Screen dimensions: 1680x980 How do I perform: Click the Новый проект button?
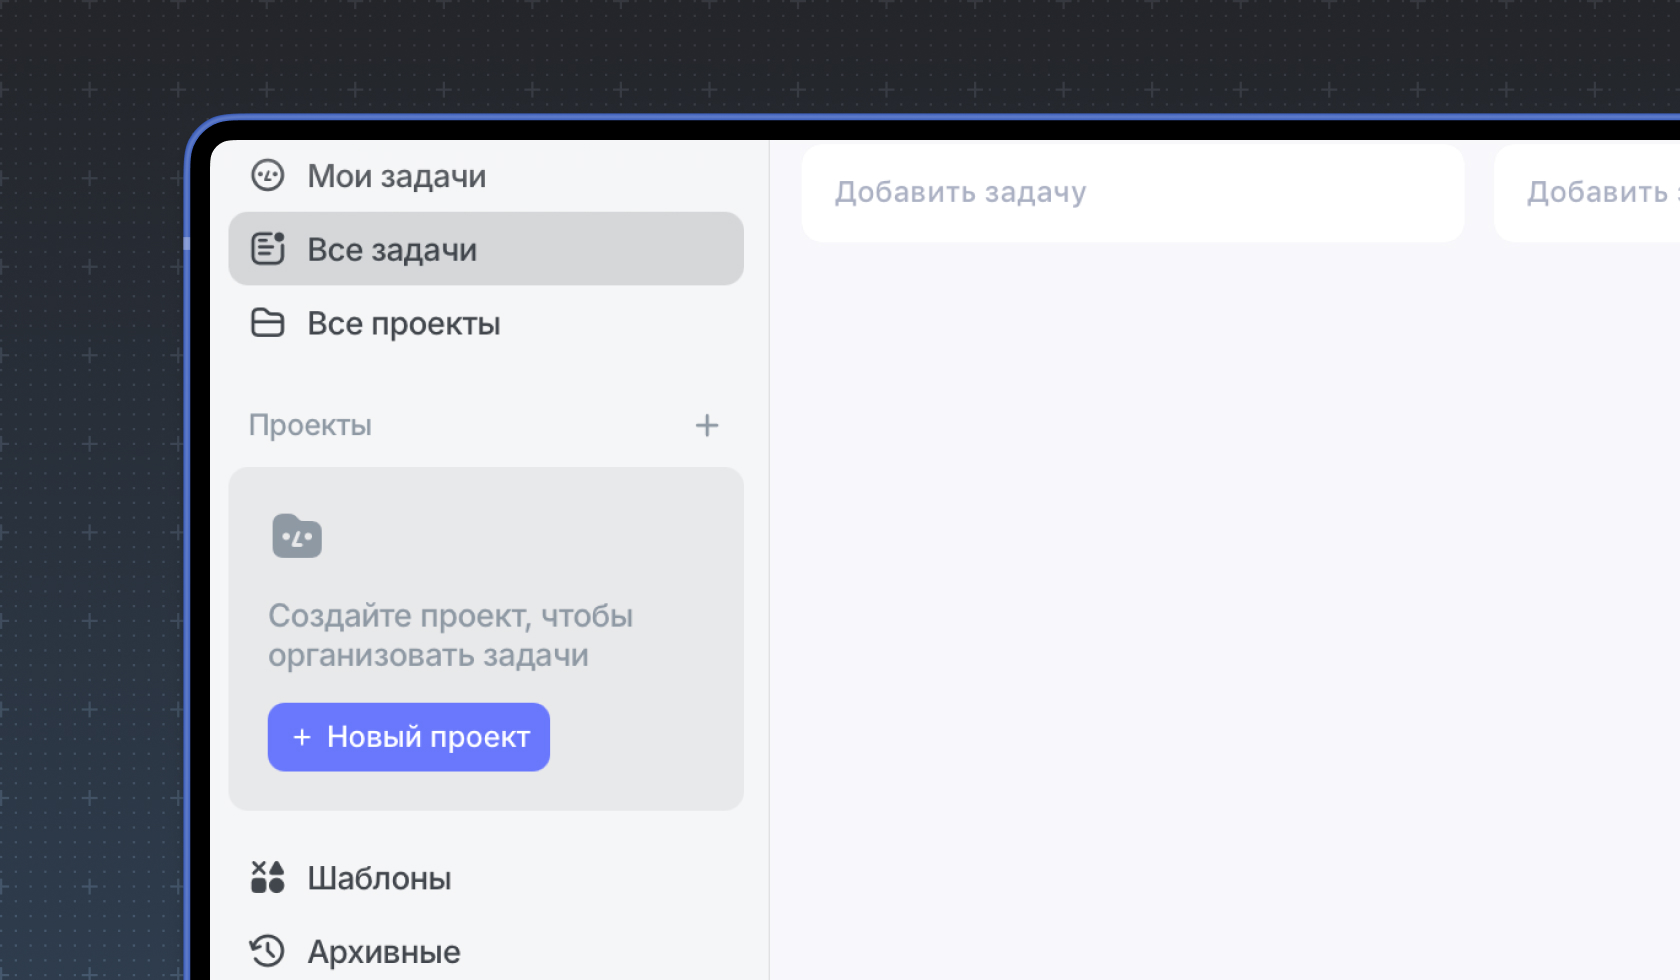409,737
